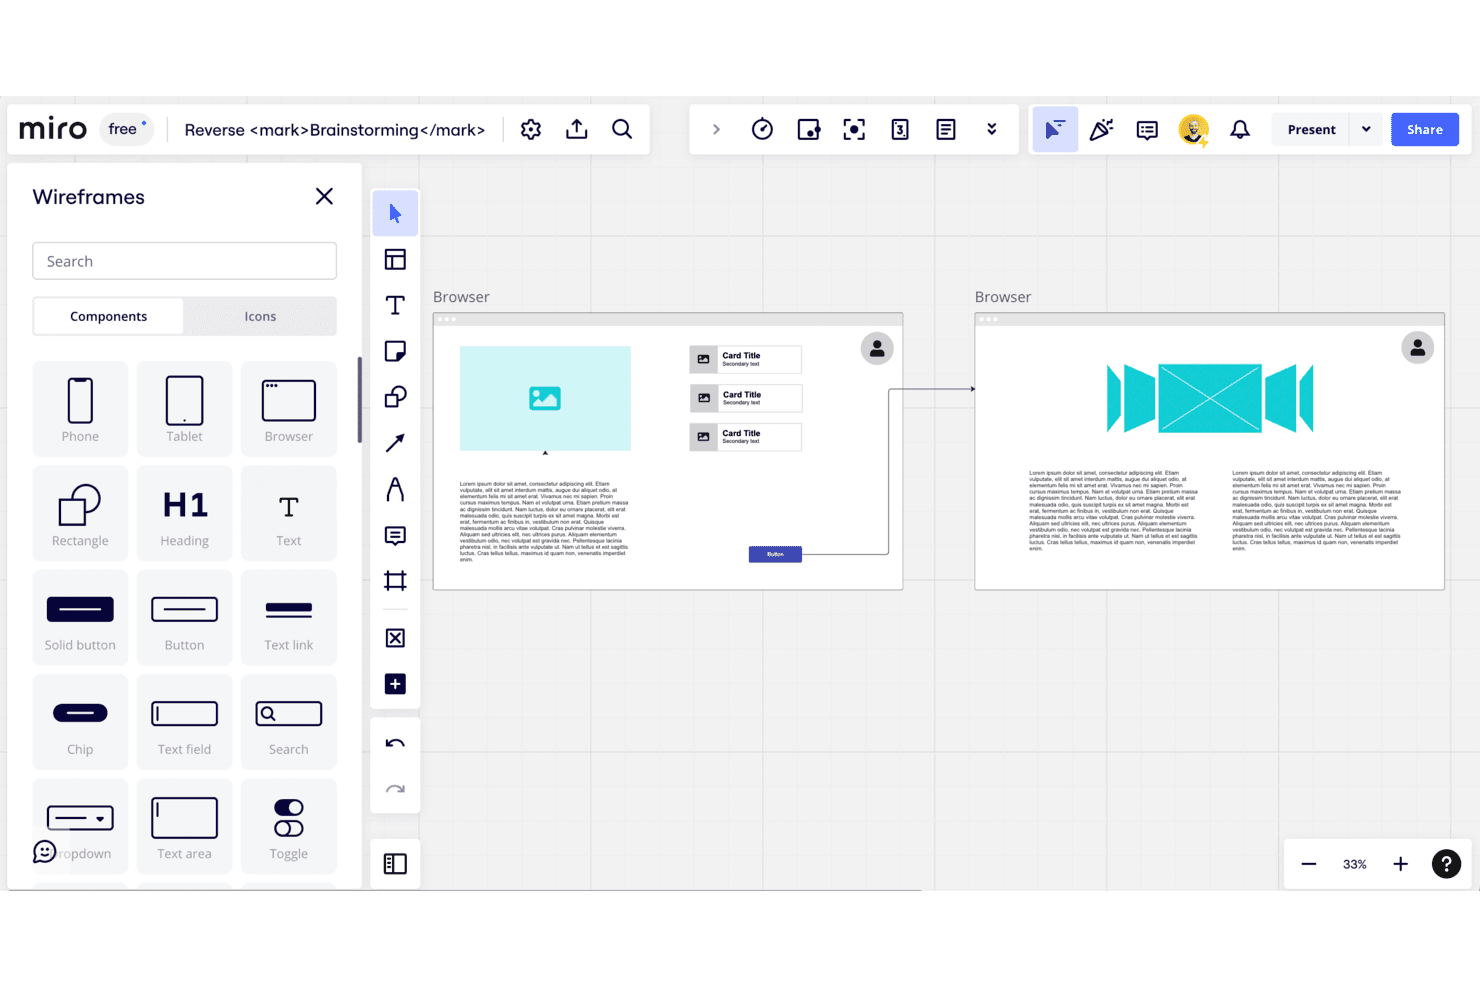Focus the Wireframes search field
Screen dimensions: 1480x987
[x=184, y=261]
